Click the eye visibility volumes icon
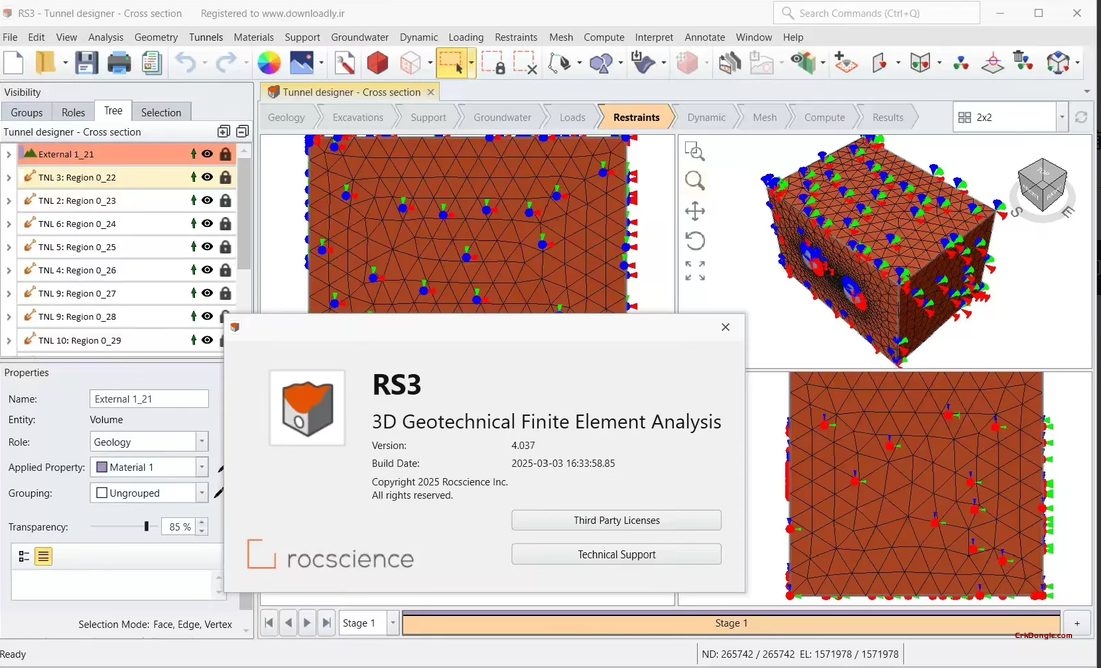The height and width of the screenshot is (668, 1101). click(x=803, y=63)
